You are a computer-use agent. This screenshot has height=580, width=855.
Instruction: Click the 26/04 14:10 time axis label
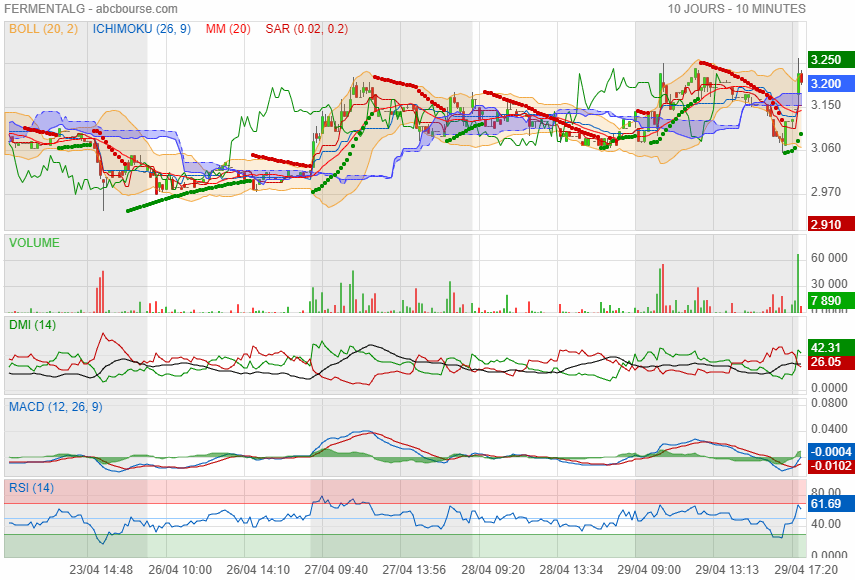pyautogui.click(x=258, y=570)
